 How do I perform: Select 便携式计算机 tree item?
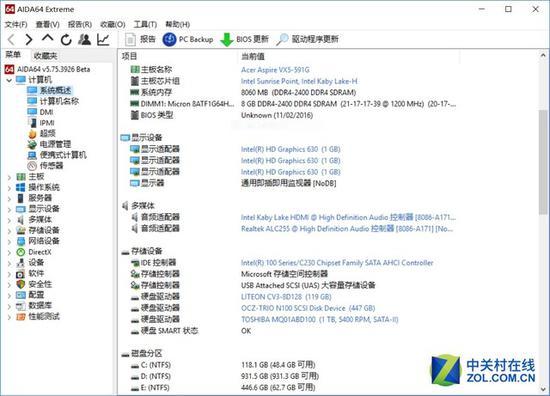(57, 155)
